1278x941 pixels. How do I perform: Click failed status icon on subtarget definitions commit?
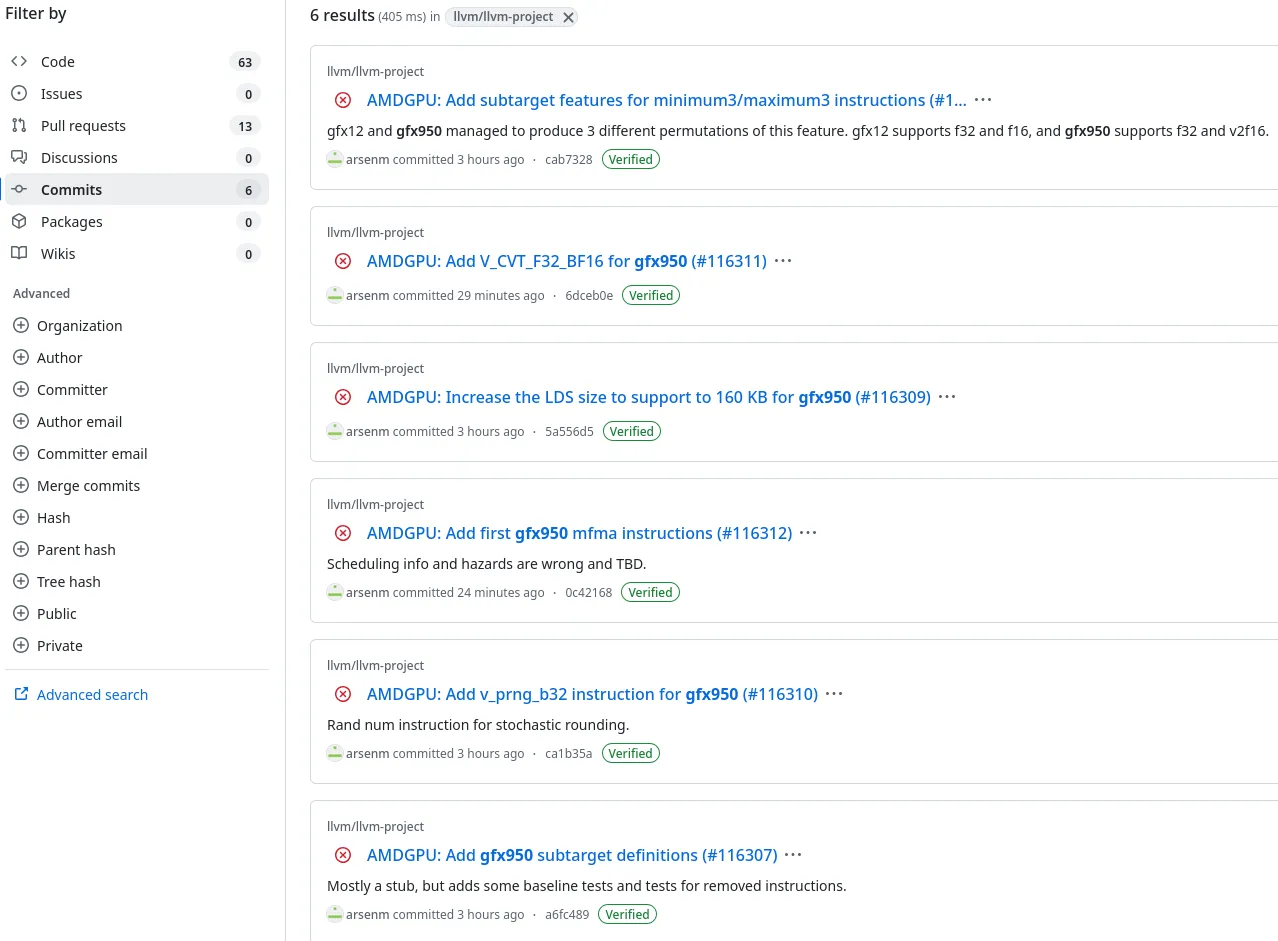(343, 855)
